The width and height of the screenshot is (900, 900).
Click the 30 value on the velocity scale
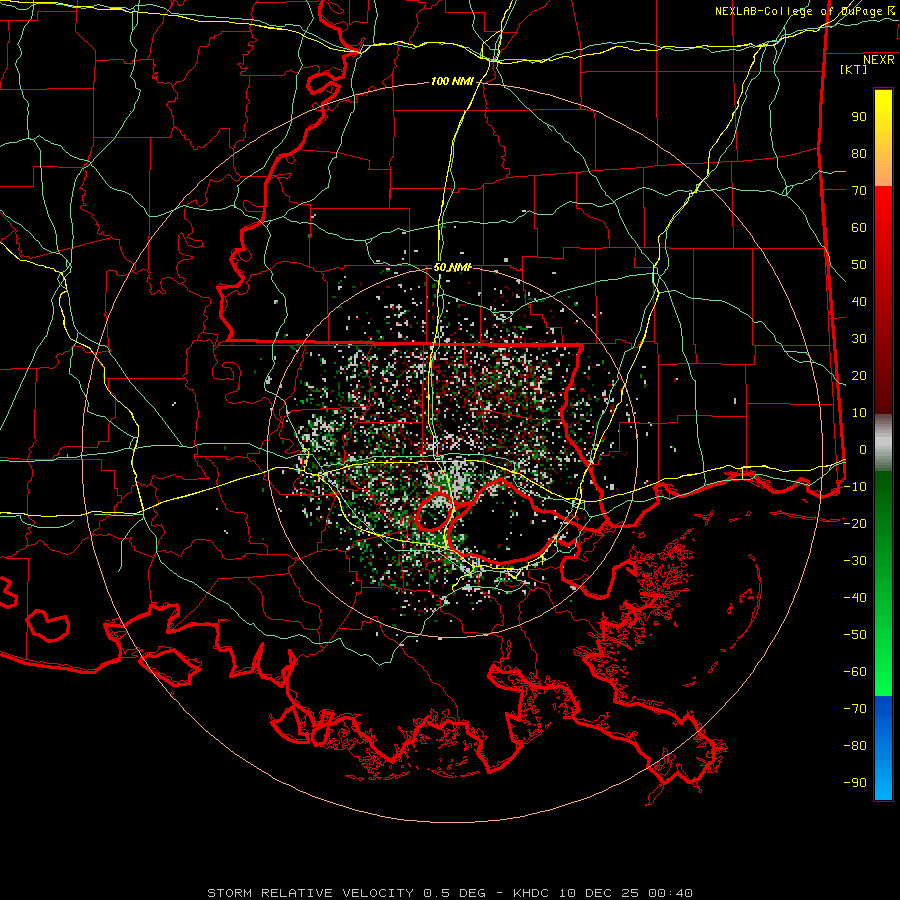859,339
